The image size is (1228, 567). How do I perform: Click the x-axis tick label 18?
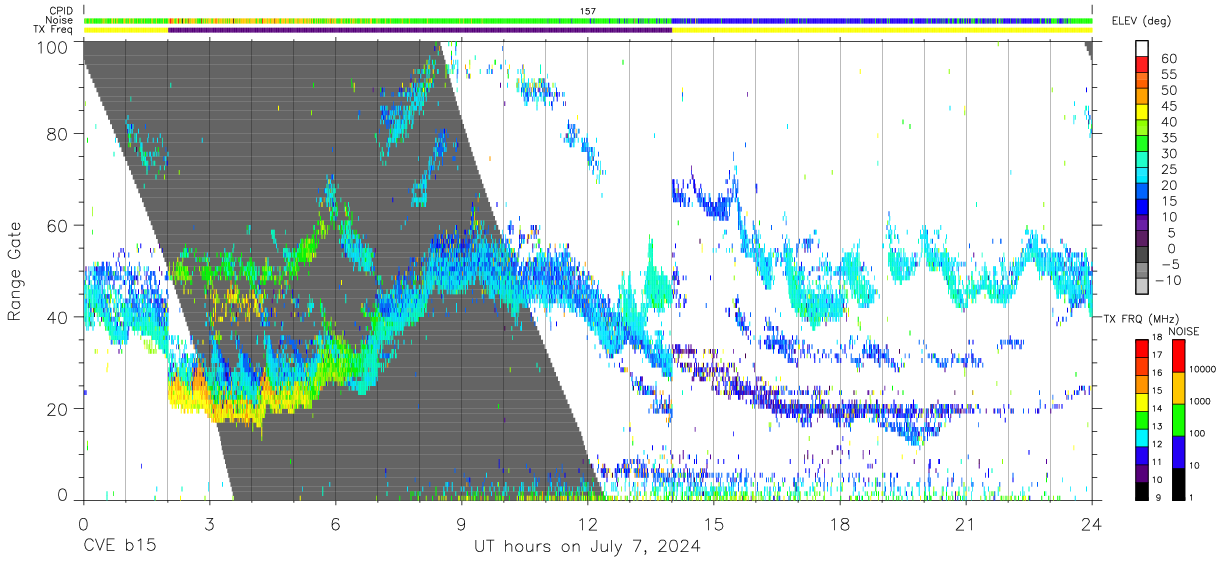tap(840, 525)
